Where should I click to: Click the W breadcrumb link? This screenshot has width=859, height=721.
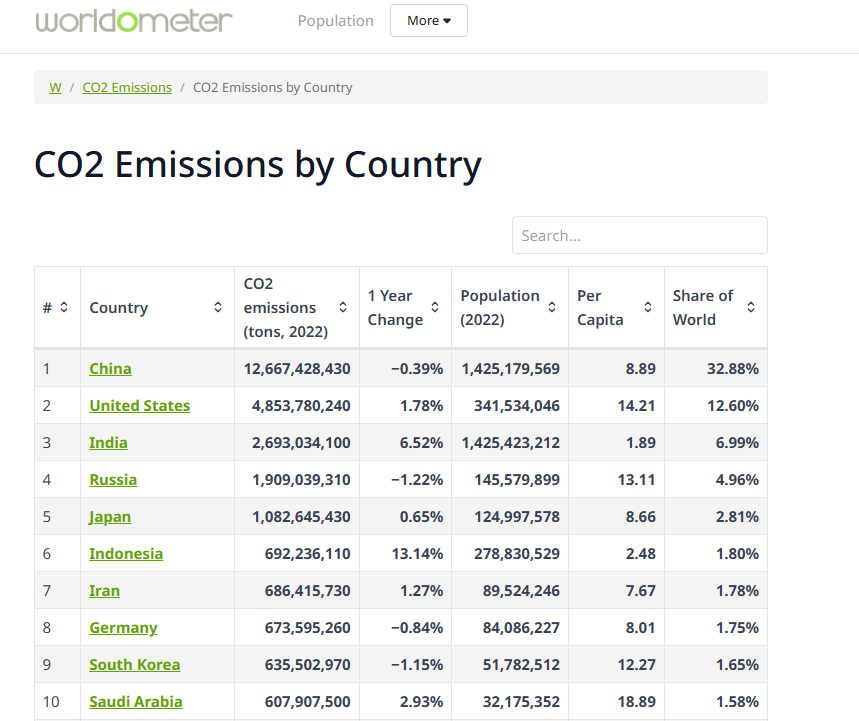[55, 87]
